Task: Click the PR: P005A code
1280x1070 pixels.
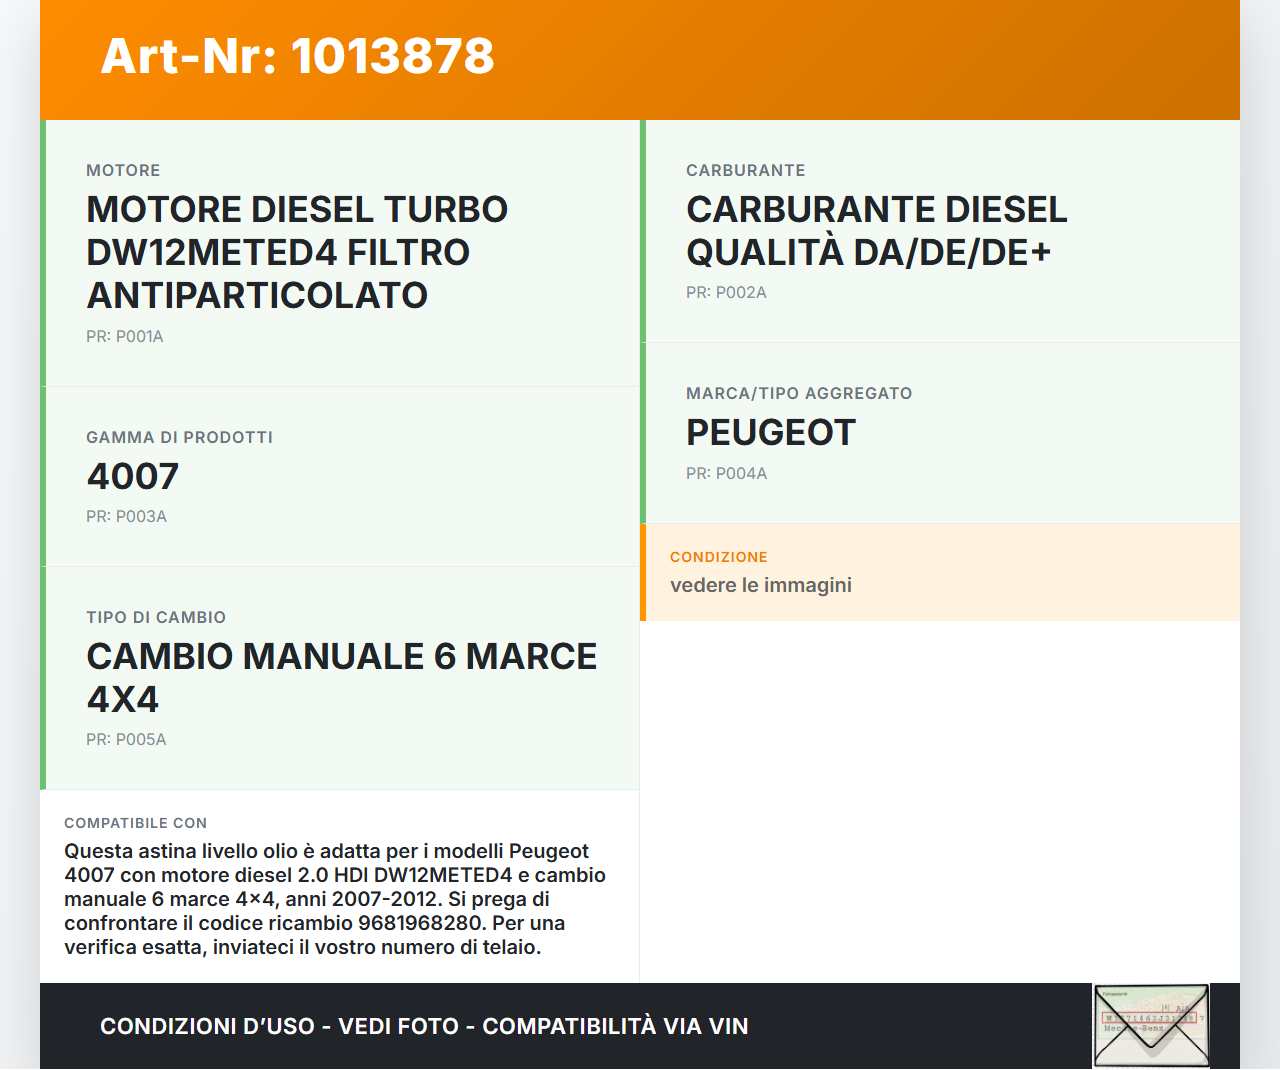Action: [x=126, y=740]
